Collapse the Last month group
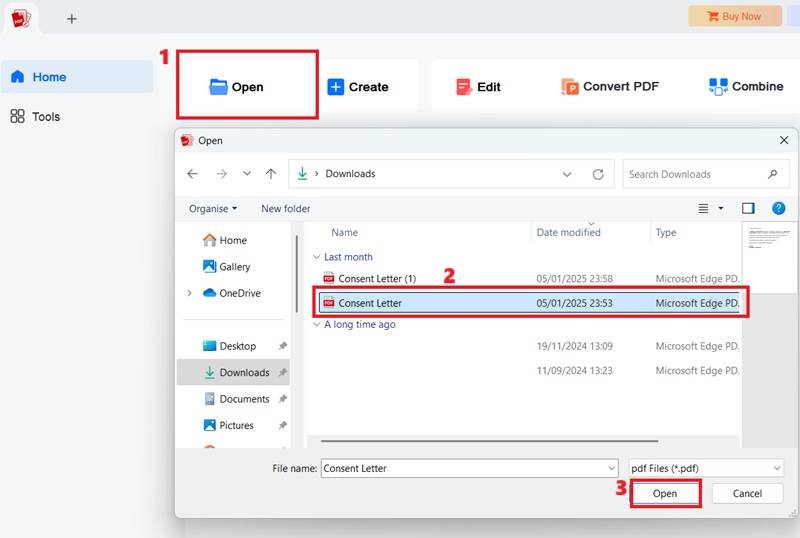This screenshot has height=538, width=800. 316,257
